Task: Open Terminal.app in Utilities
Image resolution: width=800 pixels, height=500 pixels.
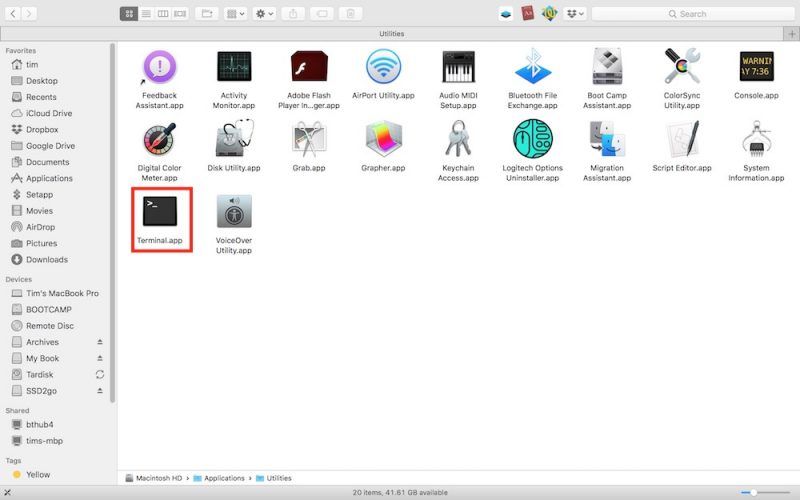Action: tap(160, 211)
